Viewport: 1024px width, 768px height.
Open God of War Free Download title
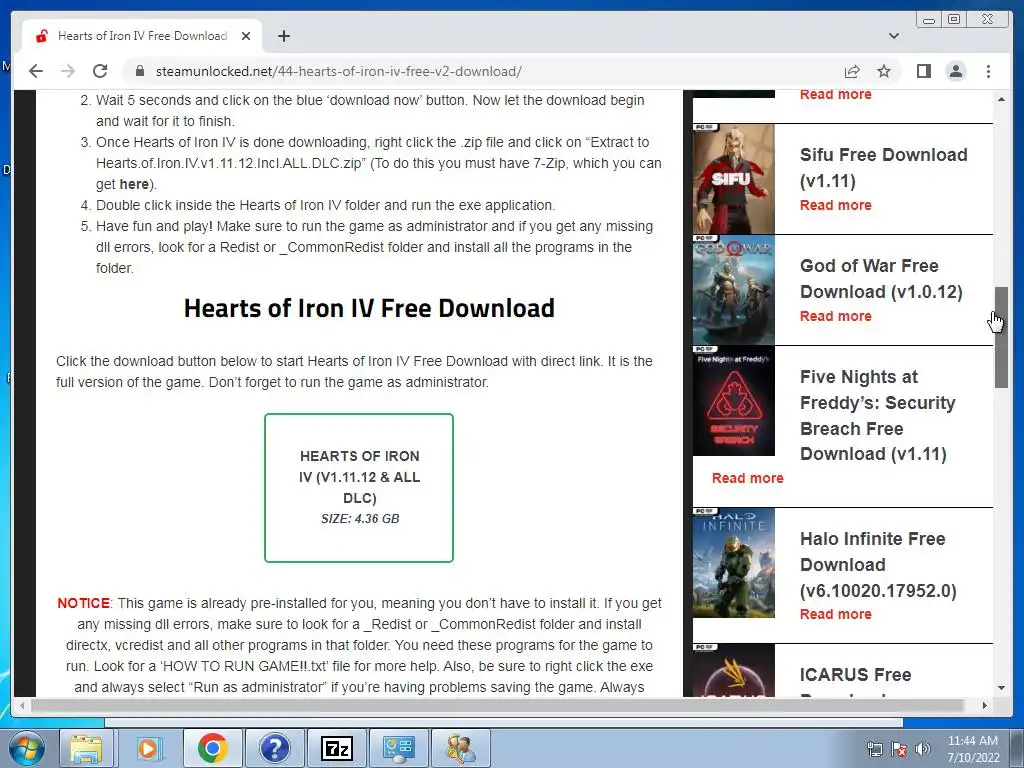point(881,278)
